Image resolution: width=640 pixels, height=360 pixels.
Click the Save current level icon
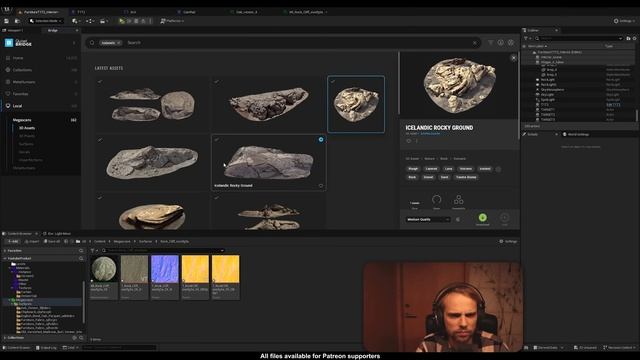(7, 21)
